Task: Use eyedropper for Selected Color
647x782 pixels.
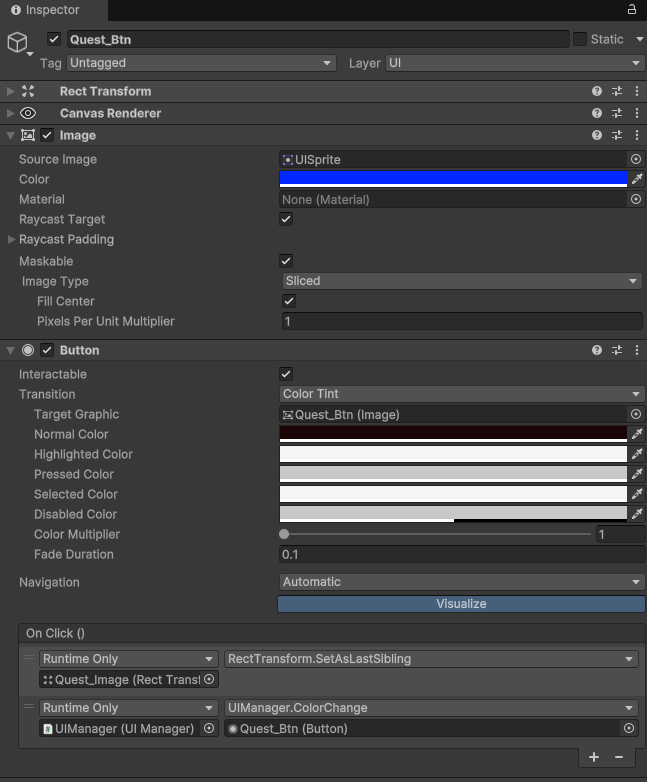Action: (x=637, y=494)
